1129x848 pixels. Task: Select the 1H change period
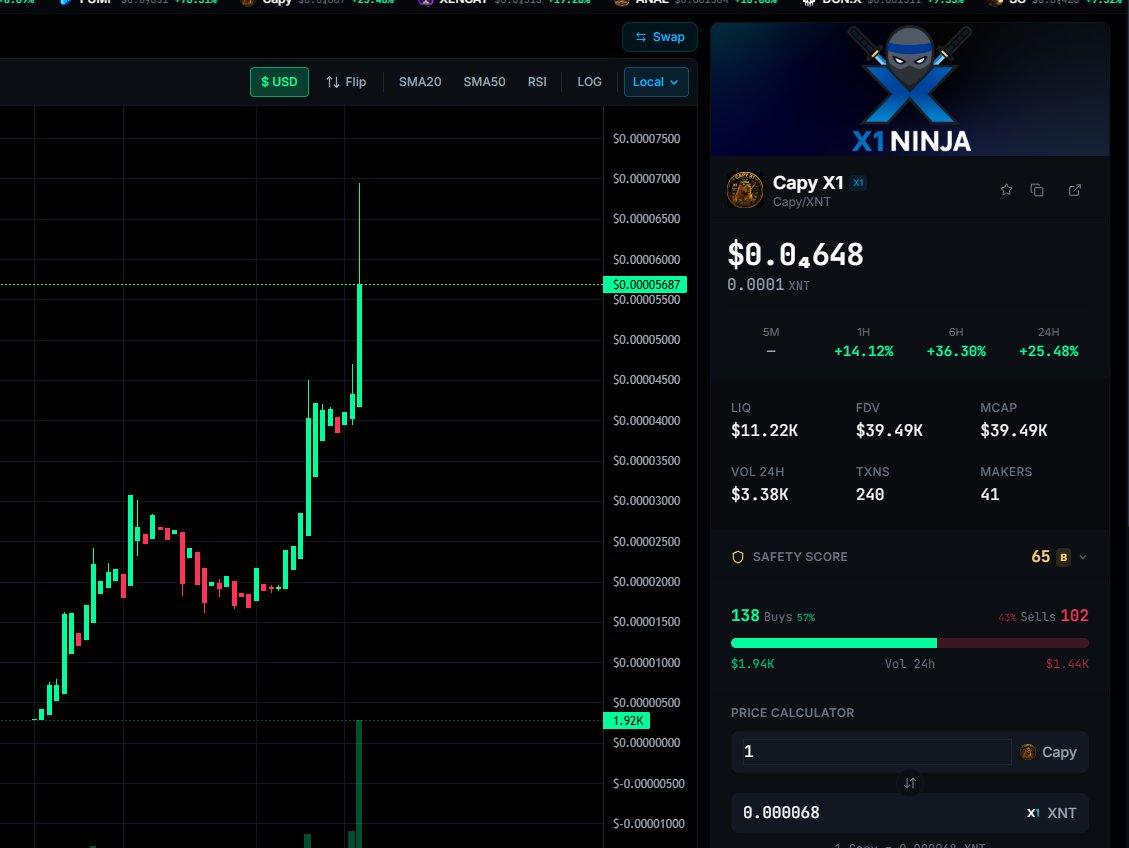click(863, 342)
